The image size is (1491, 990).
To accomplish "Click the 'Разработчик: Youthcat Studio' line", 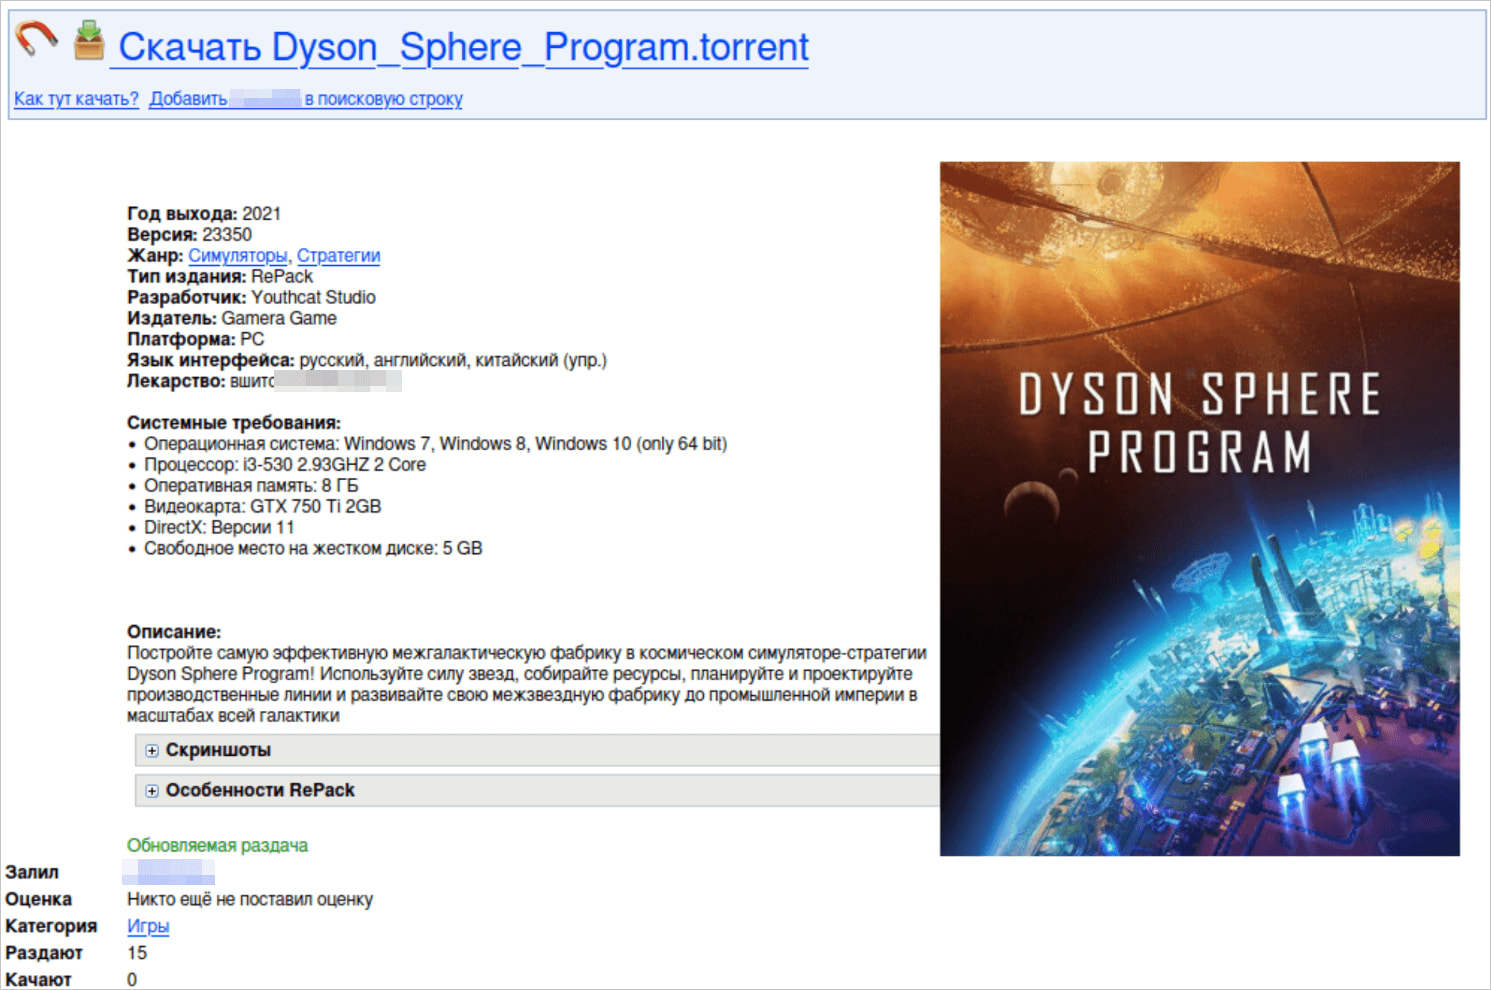I will (251, 297).
